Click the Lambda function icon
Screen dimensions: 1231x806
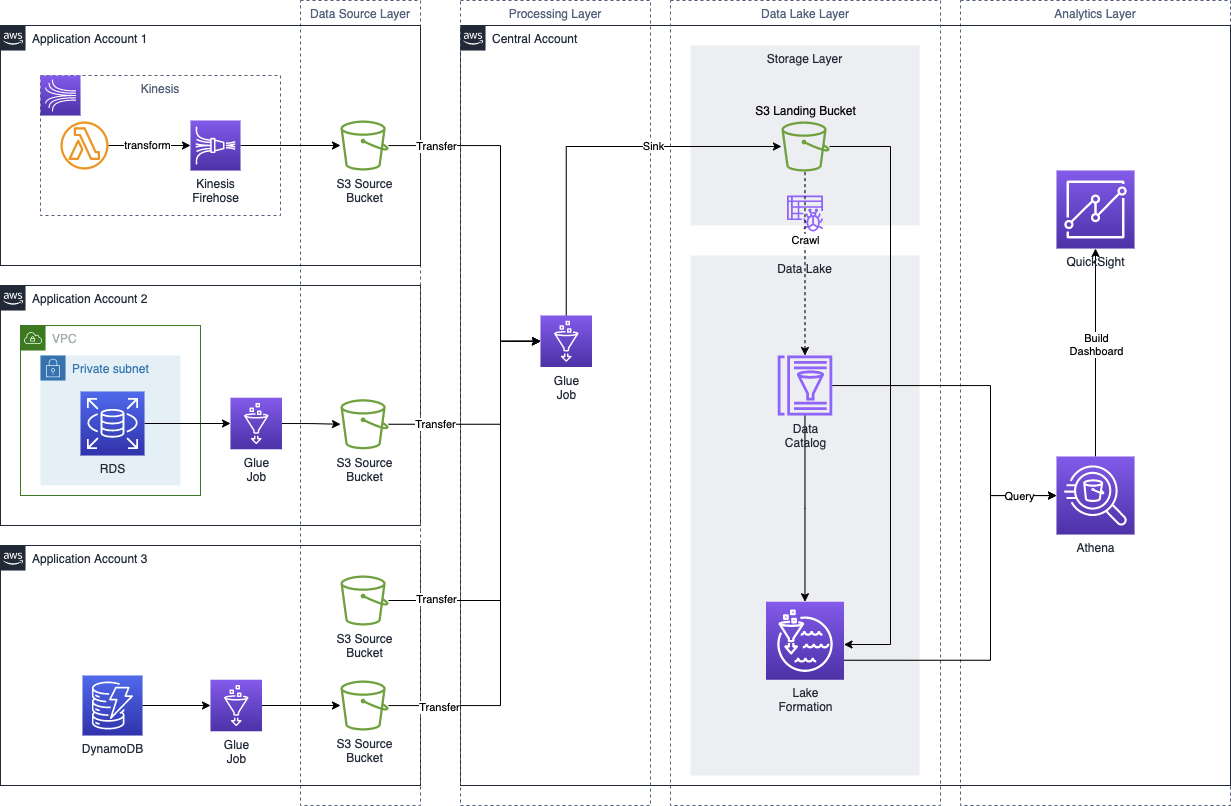tap(86, 146)
